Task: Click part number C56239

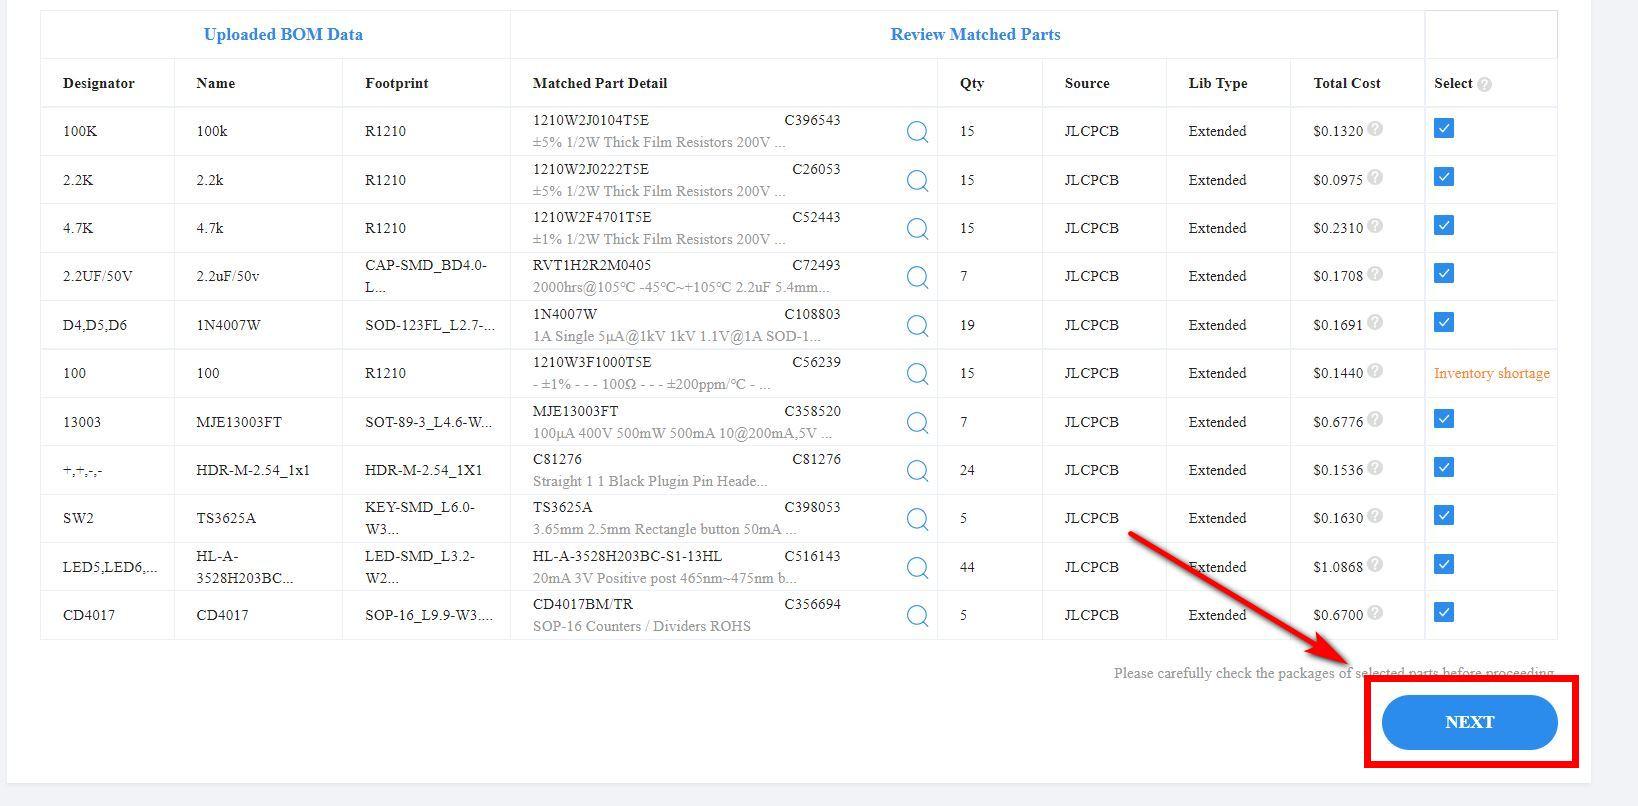Action: 816,362
